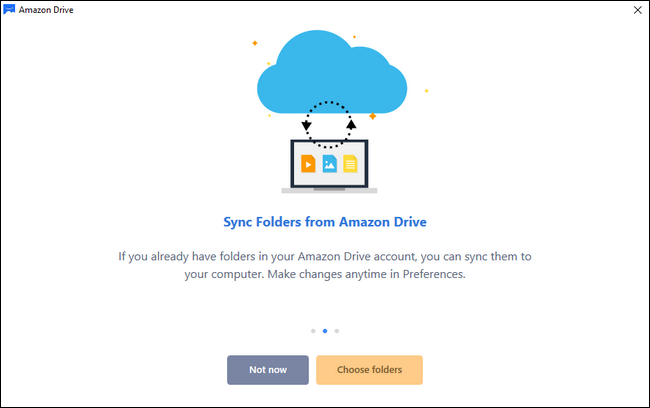Open the Choose folders button
This screenshot has height=408, width=650.
coord(369,370)
